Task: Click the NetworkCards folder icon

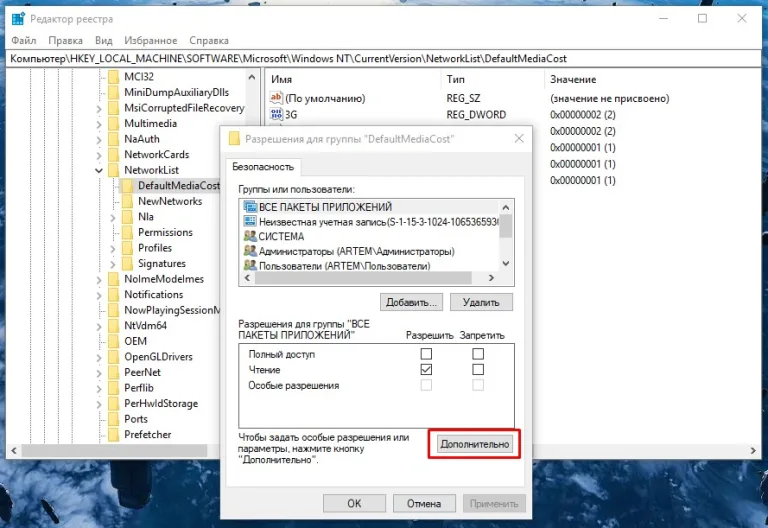Action: (114, 155)
